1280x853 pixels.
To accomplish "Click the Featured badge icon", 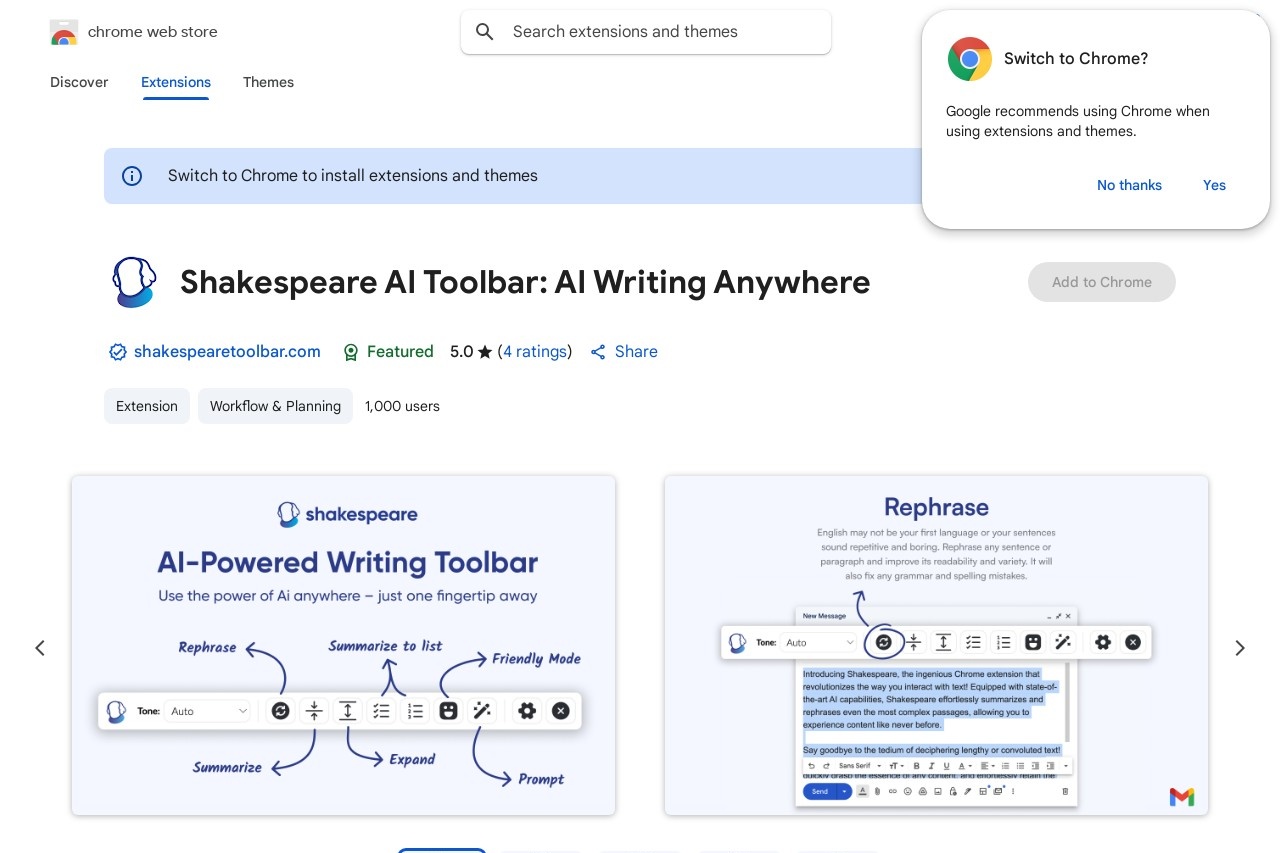I will click(x=351, y=352).
